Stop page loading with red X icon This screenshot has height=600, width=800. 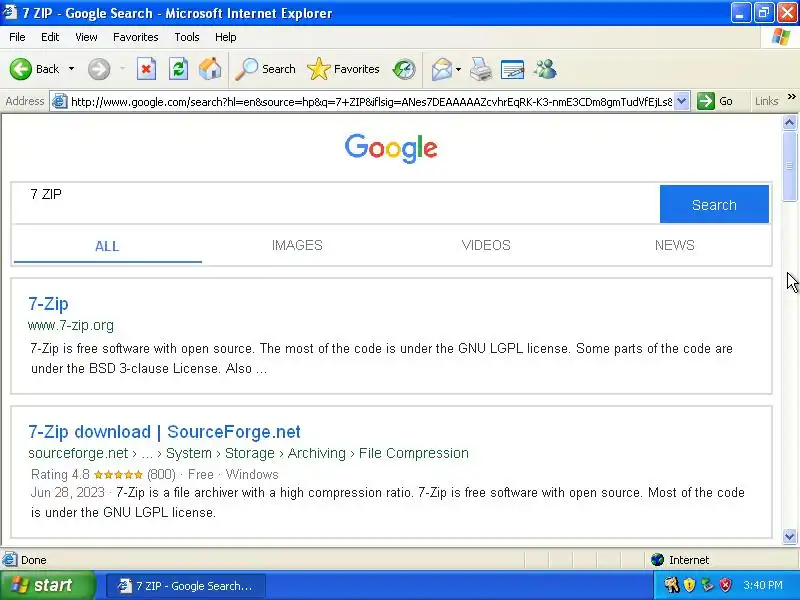(x=146, y=69)
